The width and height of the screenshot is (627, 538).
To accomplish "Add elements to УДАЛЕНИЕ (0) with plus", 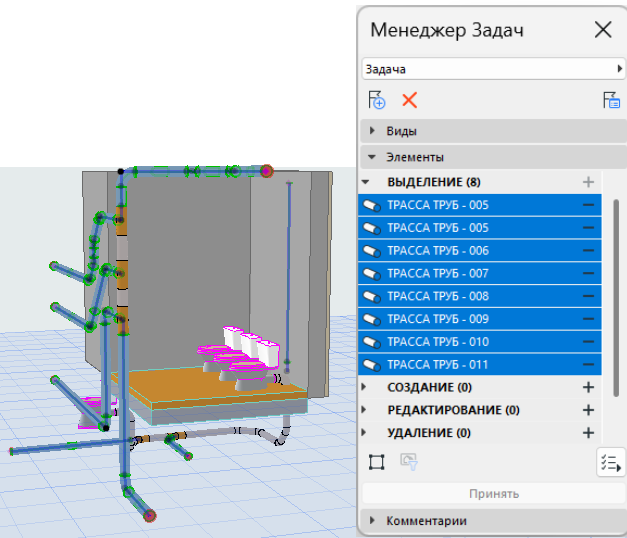I will [x=588, y=433].
